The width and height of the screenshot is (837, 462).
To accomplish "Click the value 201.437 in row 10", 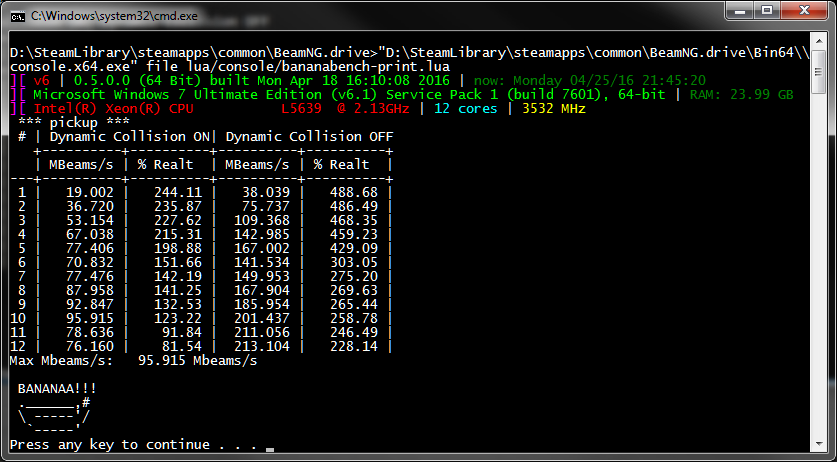I will point(262,318).
